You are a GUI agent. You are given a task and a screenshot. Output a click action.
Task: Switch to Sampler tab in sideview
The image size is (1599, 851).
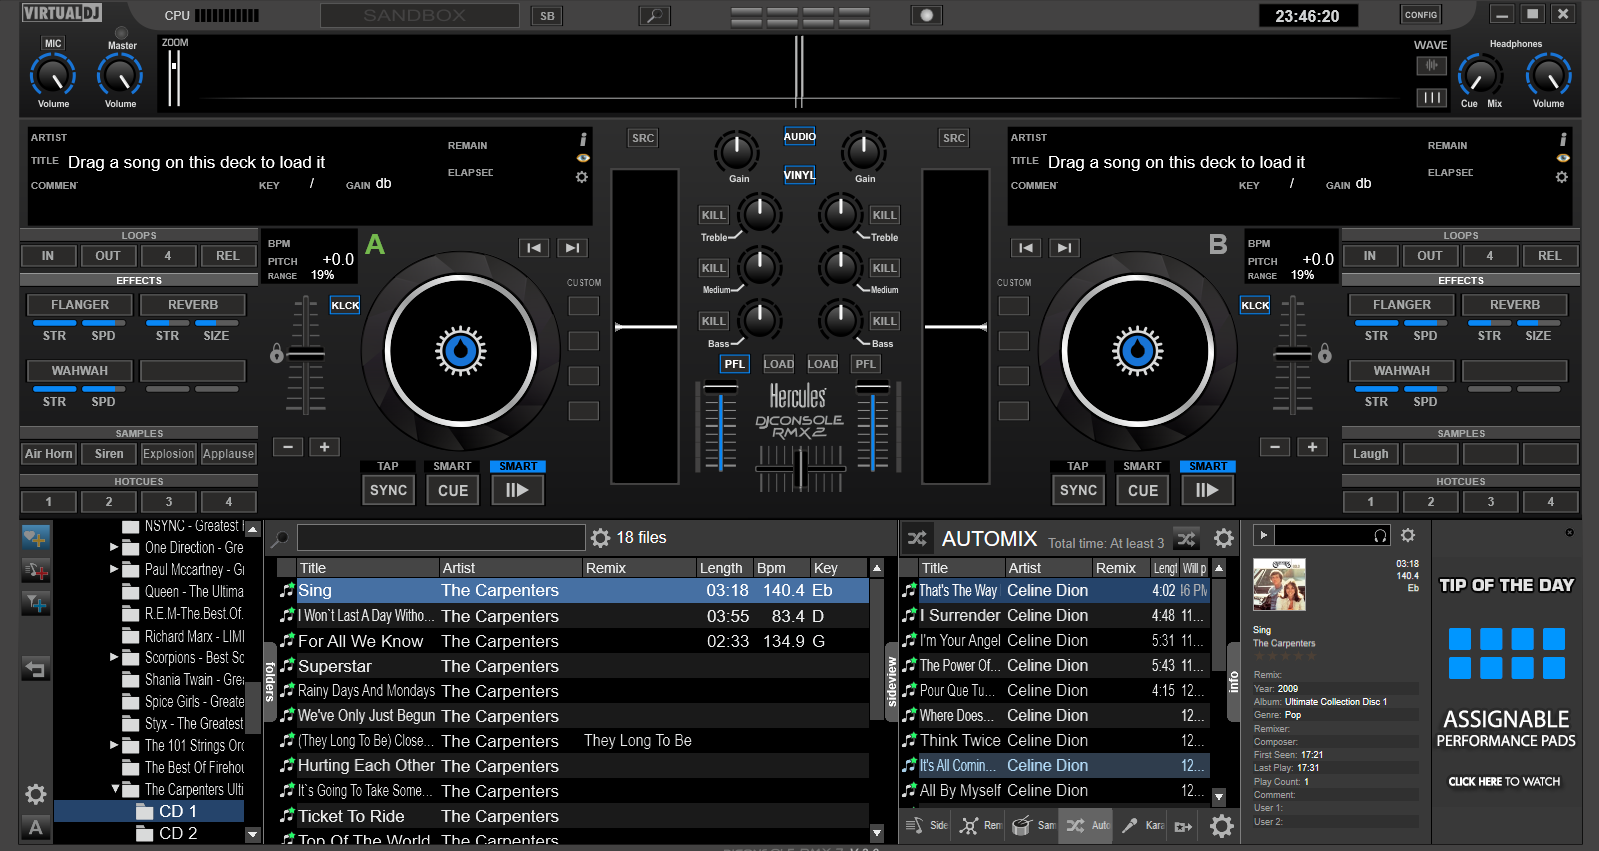1034,826
